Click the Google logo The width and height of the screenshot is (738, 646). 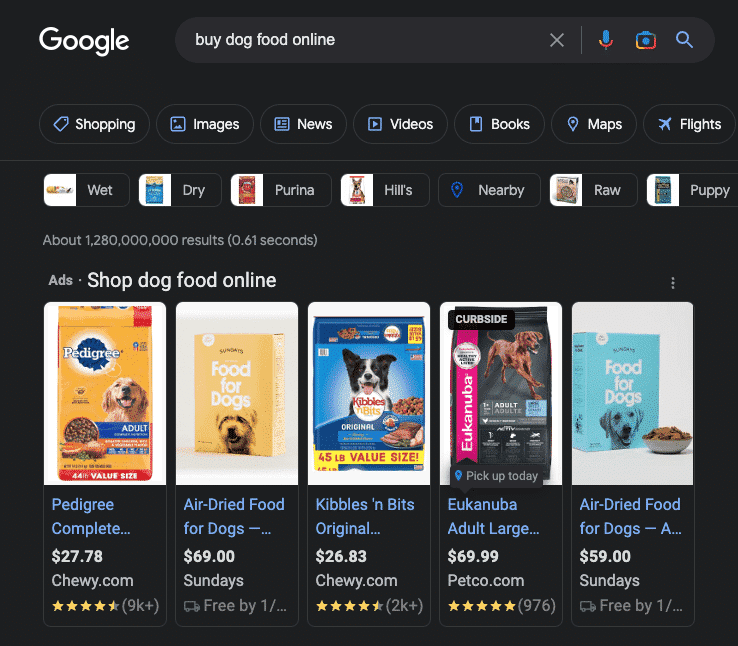pos(84,41)
